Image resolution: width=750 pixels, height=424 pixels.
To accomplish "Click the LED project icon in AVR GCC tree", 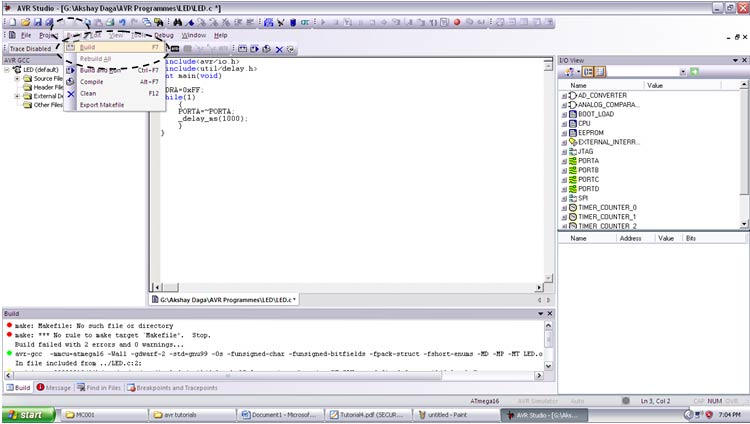I will tap(17, 69).
